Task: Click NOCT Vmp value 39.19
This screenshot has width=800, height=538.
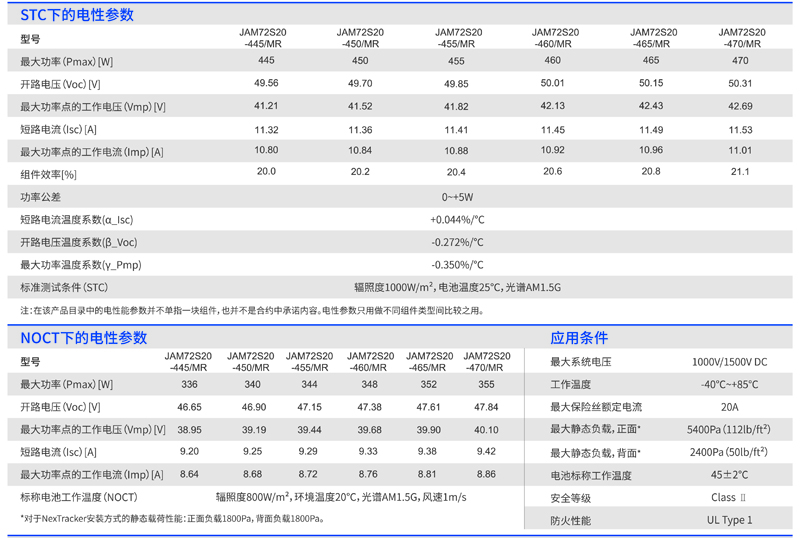Action: [254, 430]
